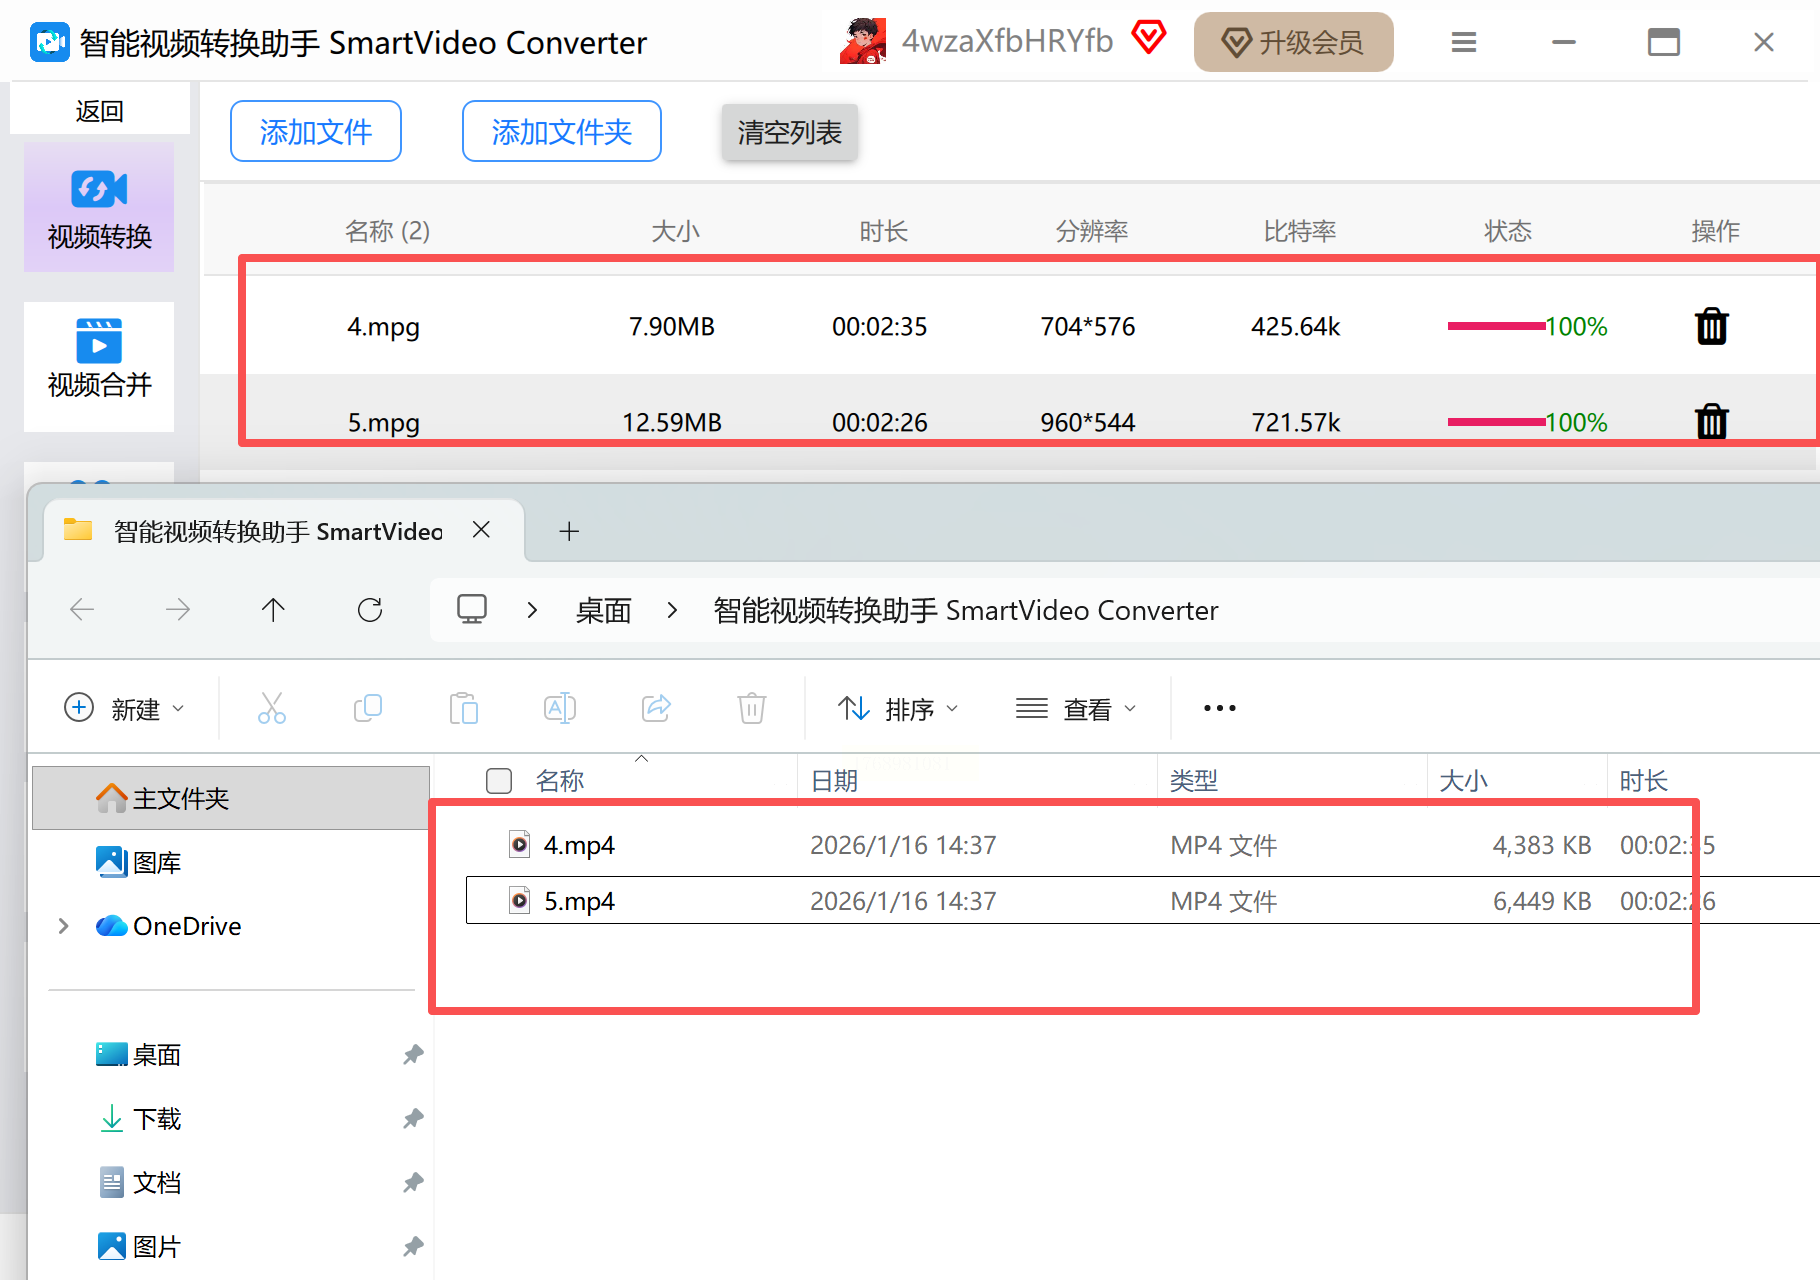Open 主文件夹 in the navigation pane
1820x1280 pixels.
click(231, 798)
